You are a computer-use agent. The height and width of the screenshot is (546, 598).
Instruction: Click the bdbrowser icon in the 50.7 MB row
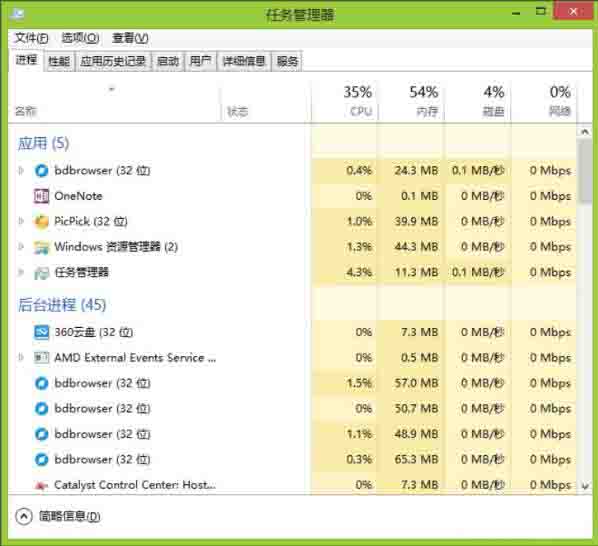point(41,409)
